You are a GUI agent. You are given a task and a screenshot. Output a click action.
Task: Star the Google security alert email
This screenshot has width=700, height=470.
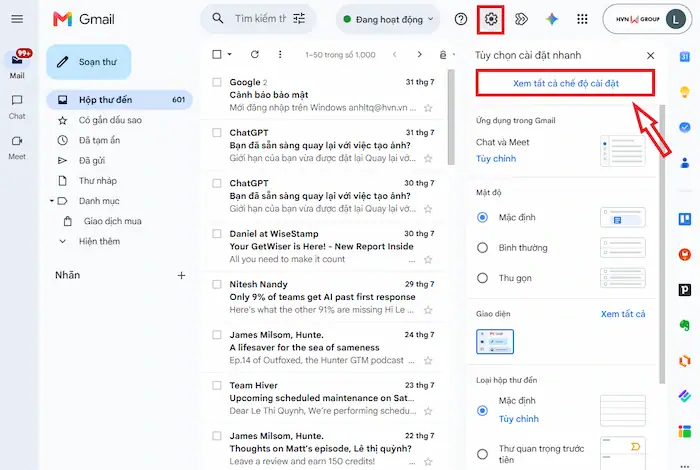428,108
